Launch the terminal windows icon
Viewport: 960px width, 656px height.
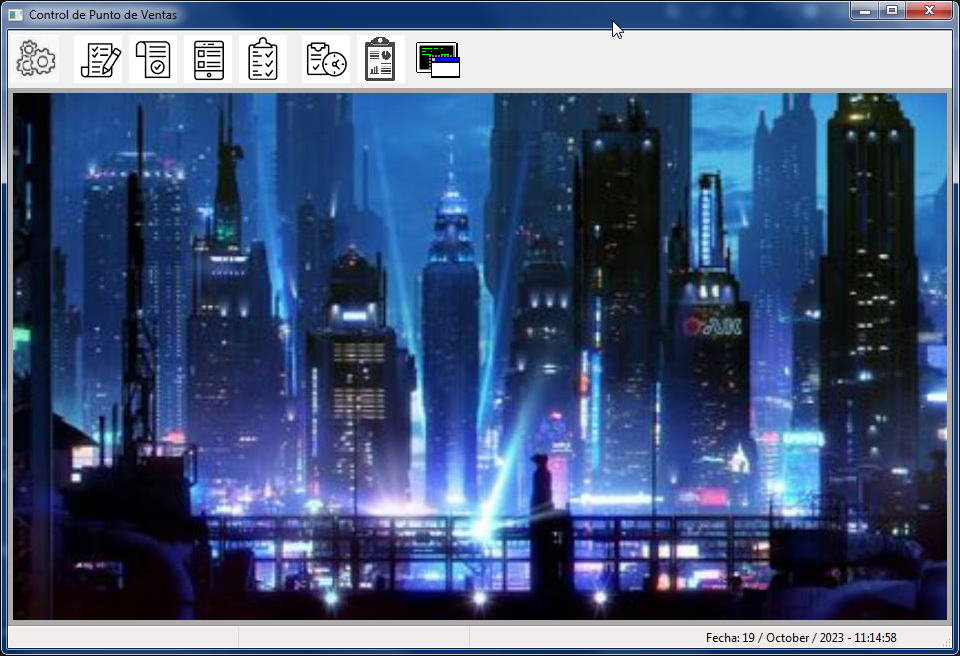pyautogui.click(x=438, y=59)
